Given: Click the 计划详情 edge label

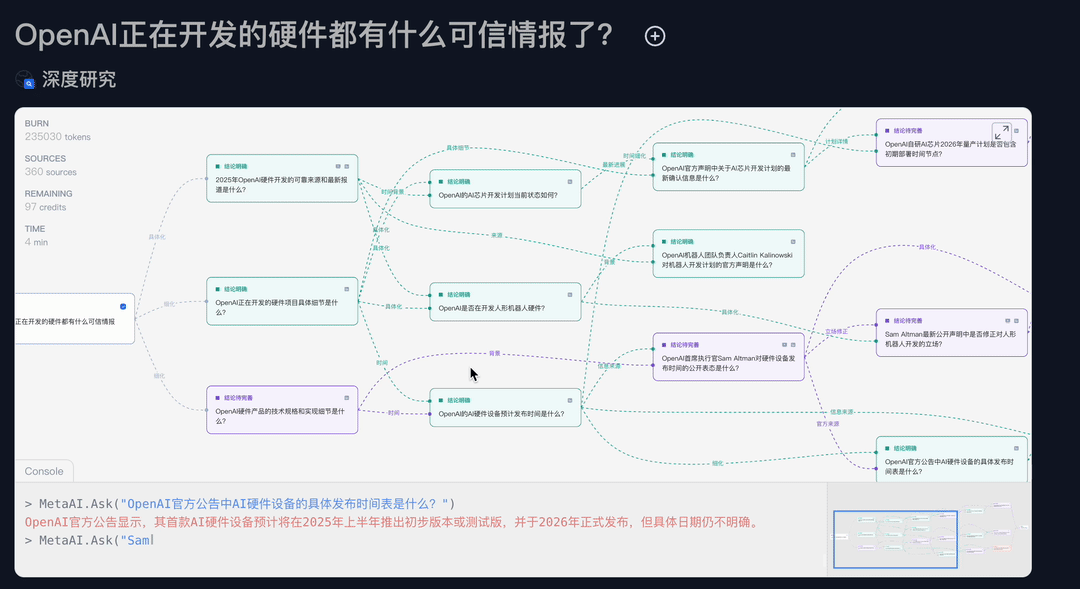Looking at the screenshot, I should pos(836,141).
